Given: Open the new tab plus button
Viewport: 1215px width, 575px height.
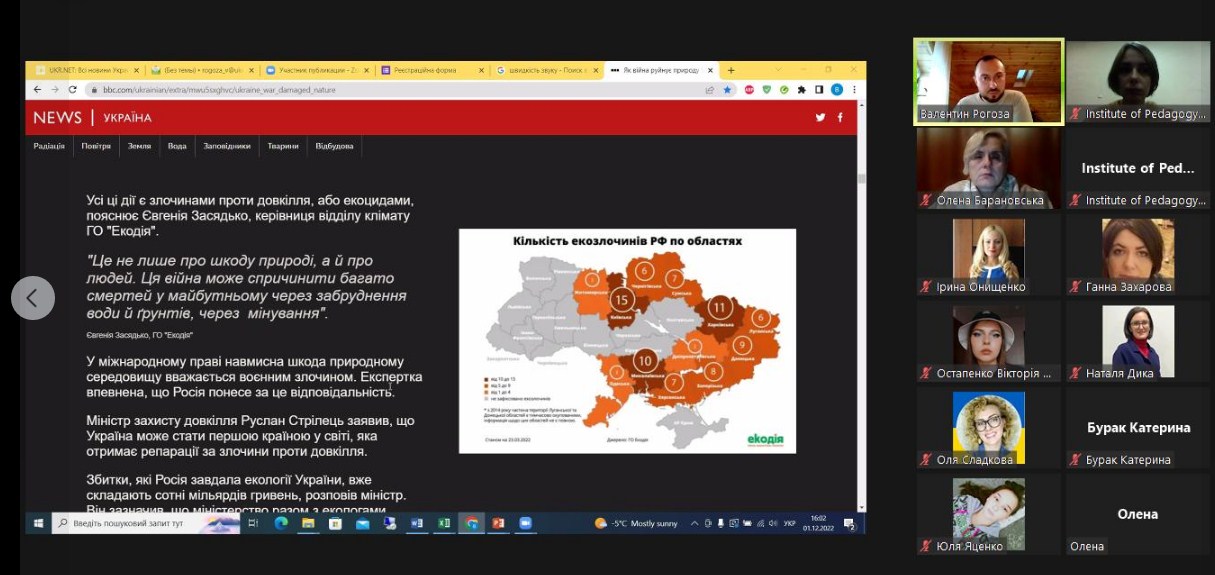Looking at the screenshot, I should (731, 70).
